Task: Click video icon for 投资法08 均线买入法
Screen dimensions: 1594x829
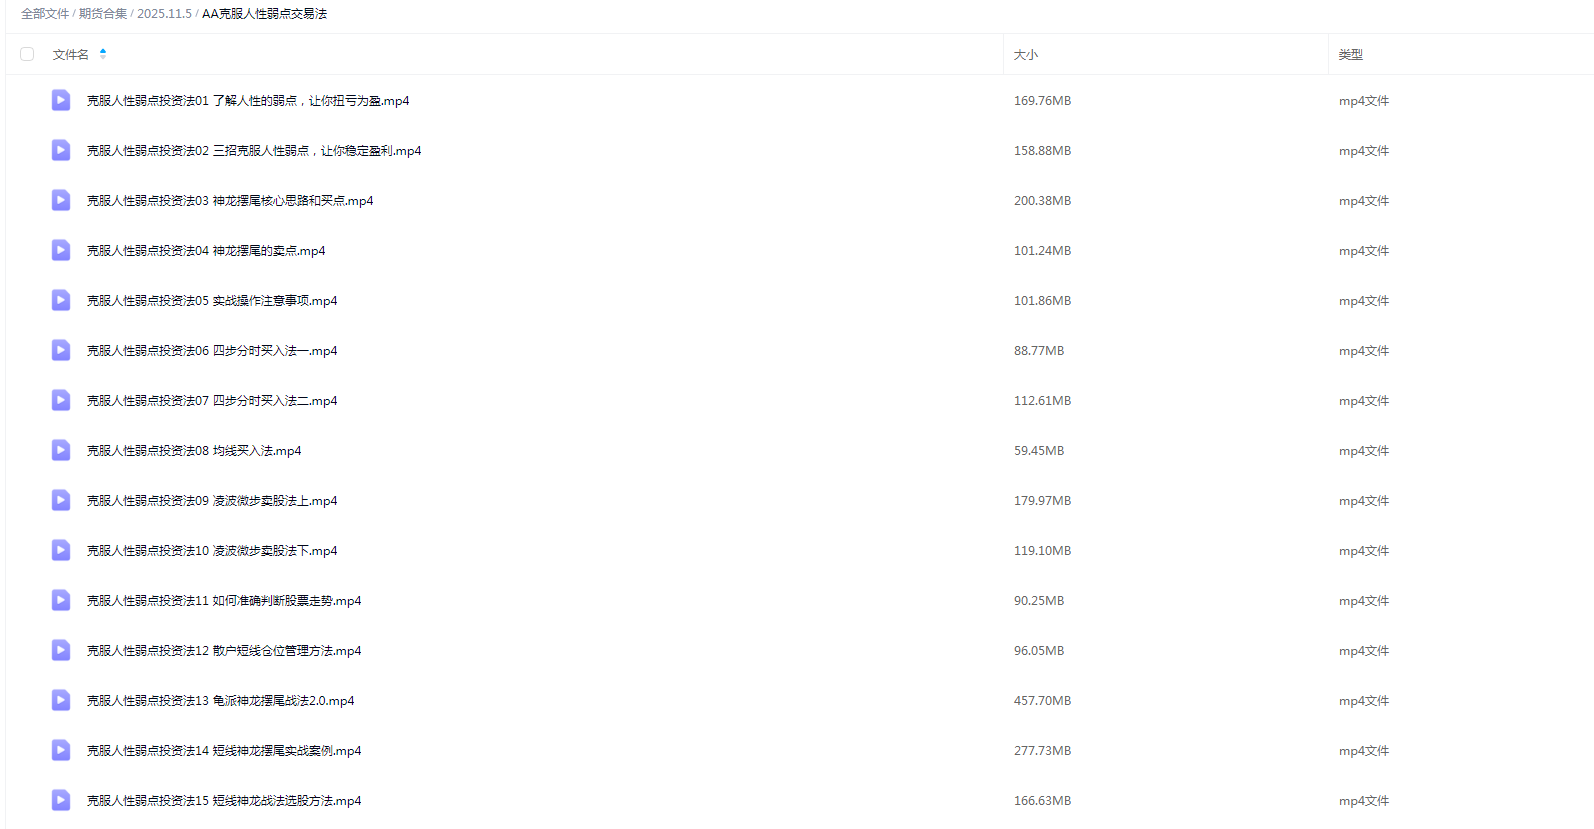Action: 61,450
